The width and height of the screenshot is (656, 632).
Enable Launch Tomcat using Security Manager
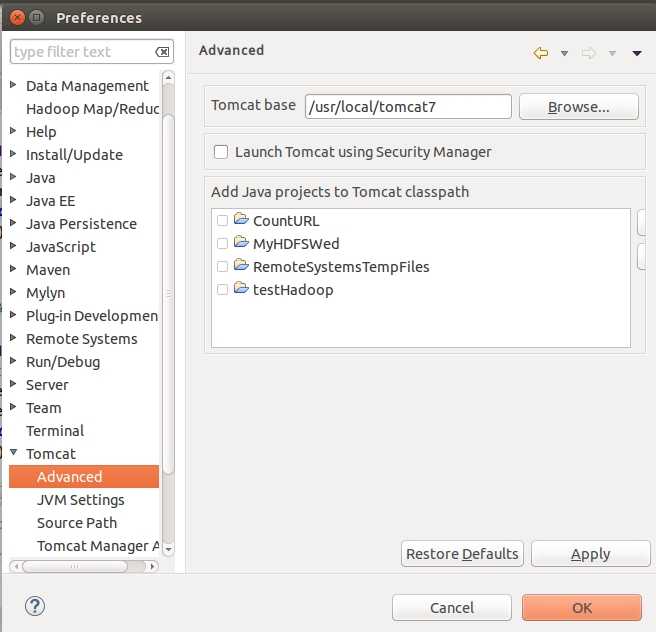click(x=221, y=152)
